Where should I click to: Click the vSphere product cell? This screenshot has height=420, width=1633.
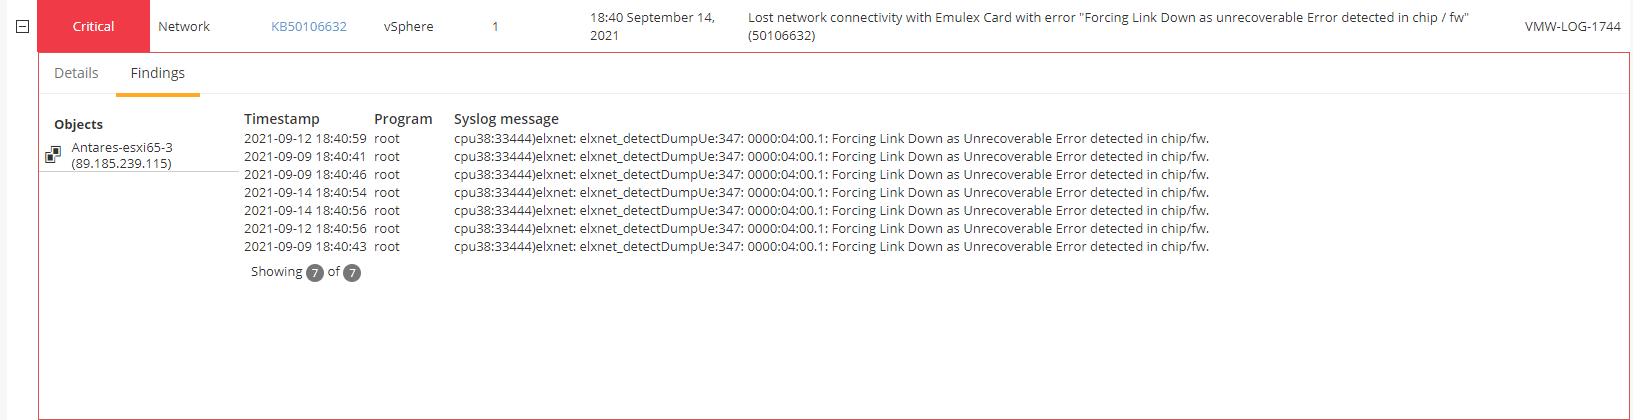click(409, 27)
